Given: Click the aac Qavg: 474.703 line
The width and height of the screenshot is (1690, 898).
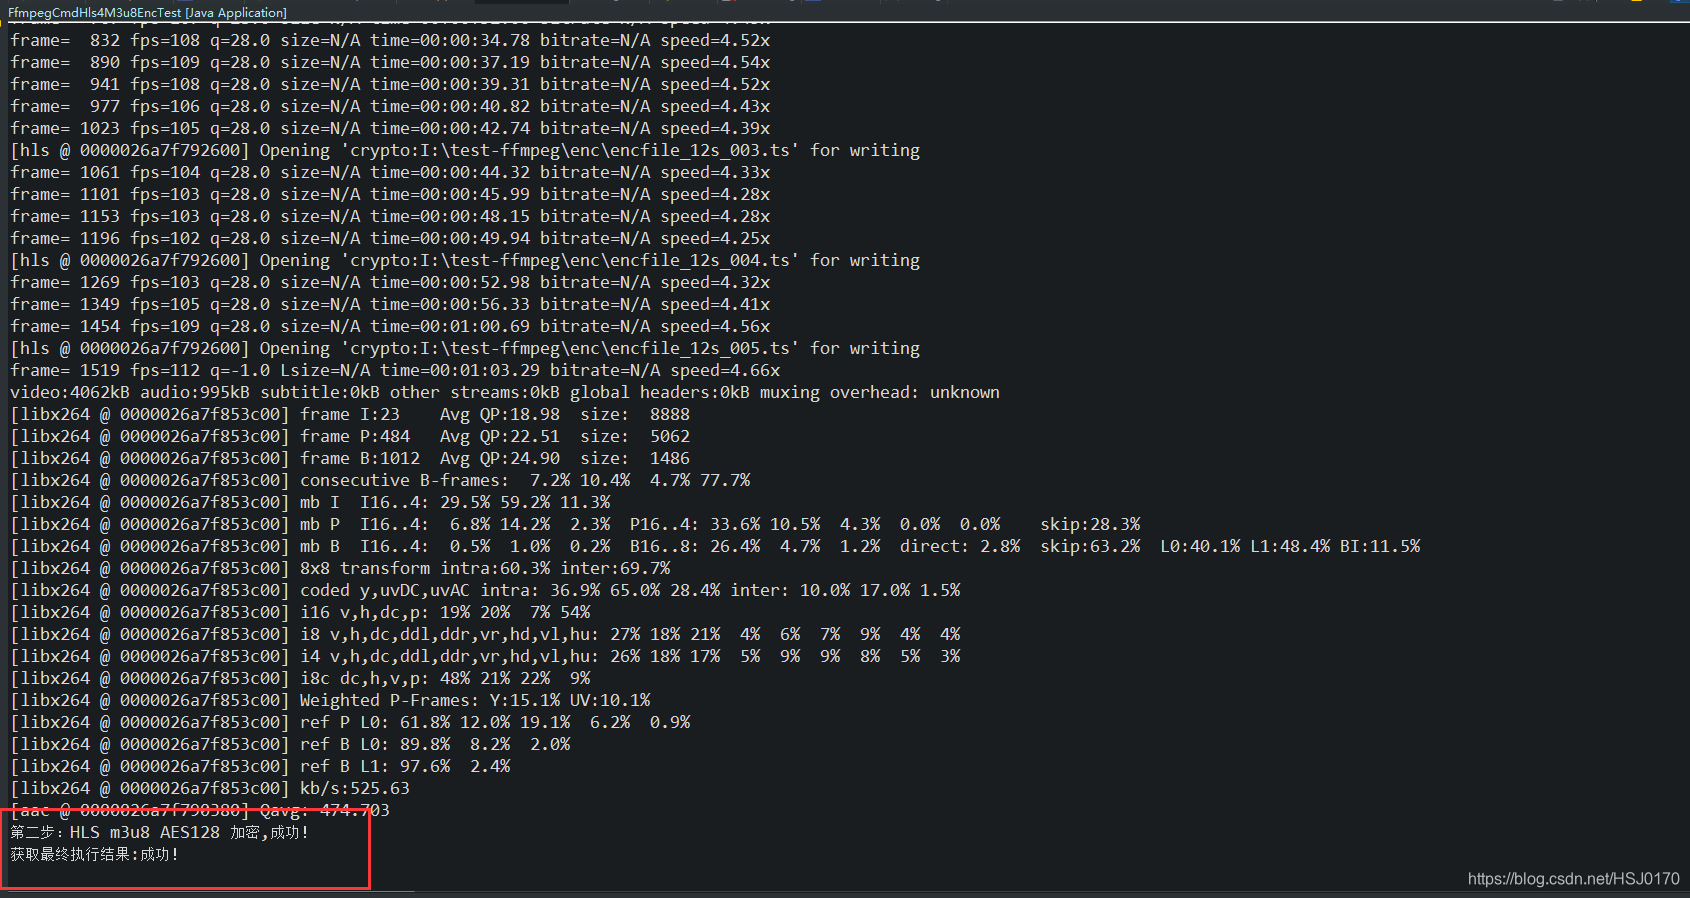Looking at the screenshot, I should click(200, 810).
